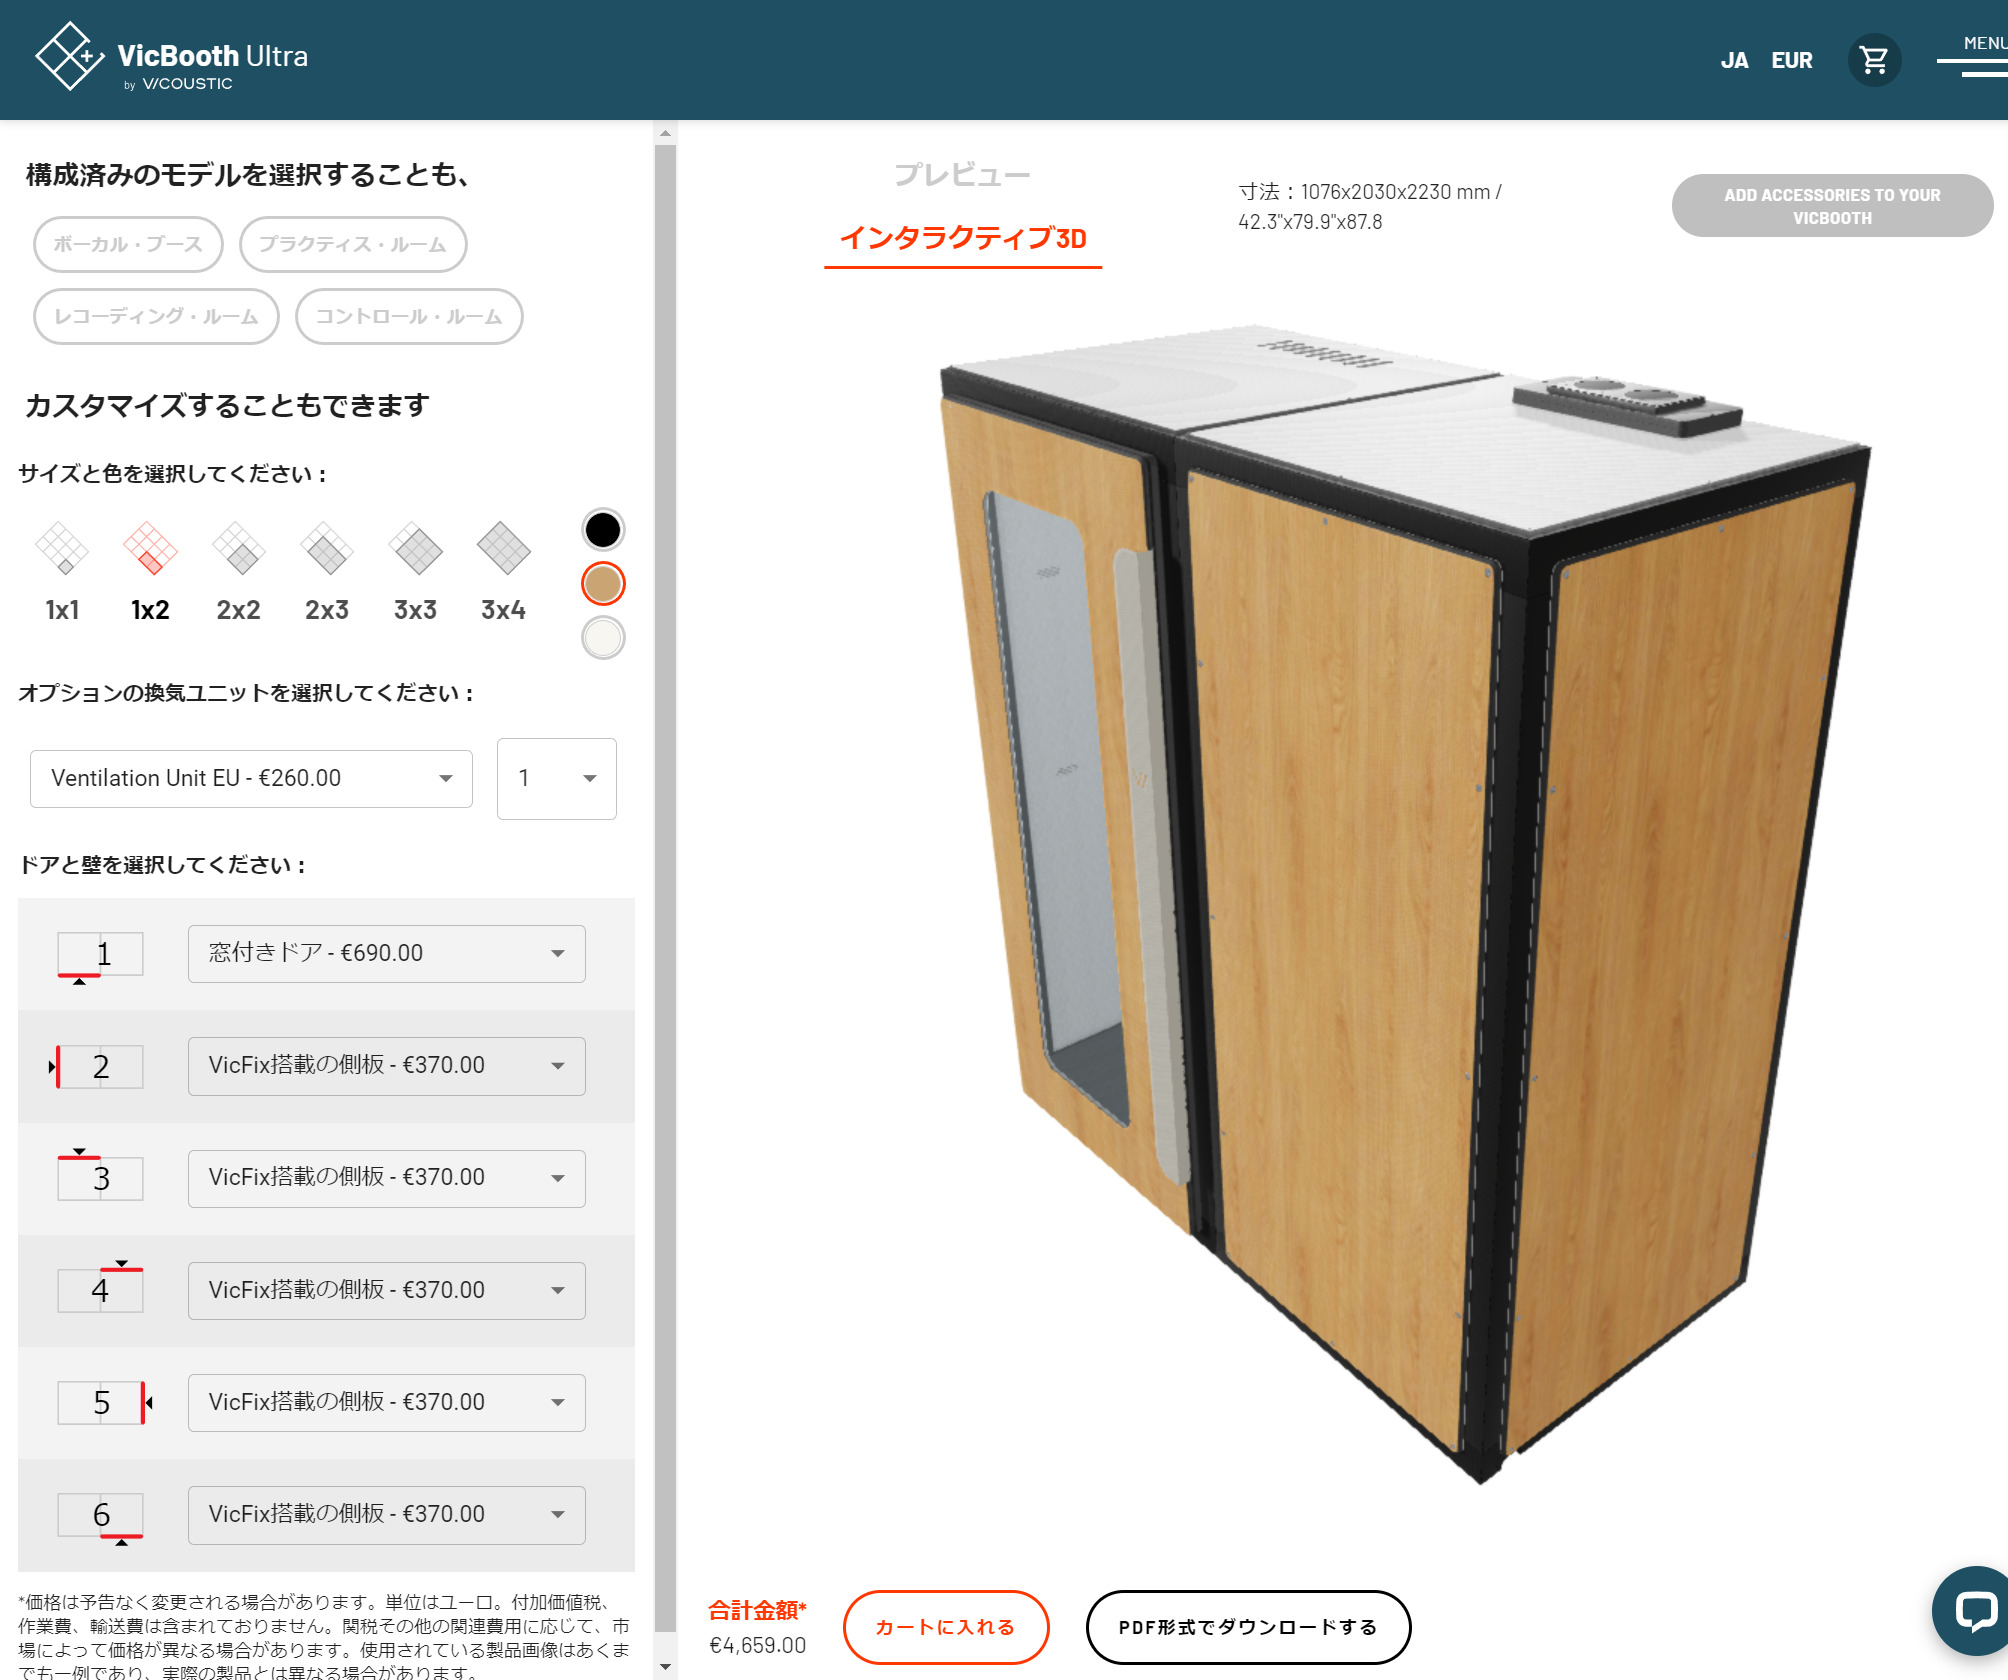
Task: Click the left panel scrollbar thumb
Action: point(665,888)
